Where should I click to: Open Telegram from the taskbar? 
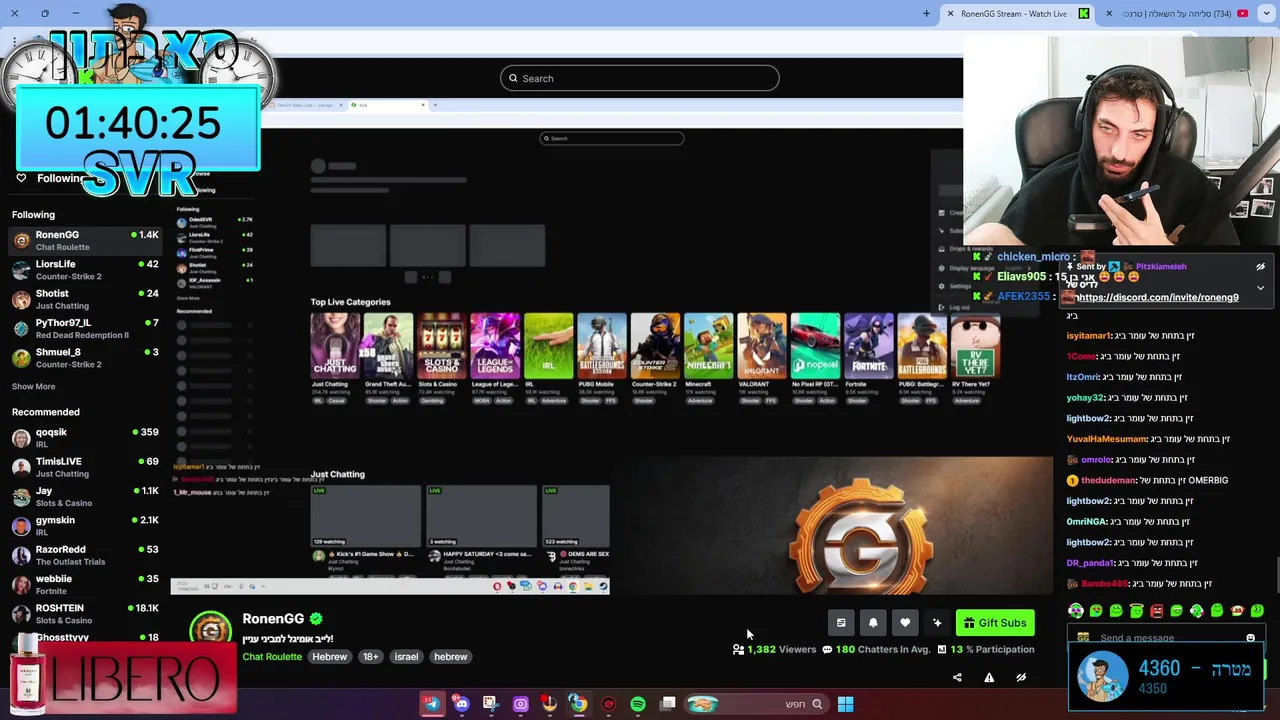(432, 704)
